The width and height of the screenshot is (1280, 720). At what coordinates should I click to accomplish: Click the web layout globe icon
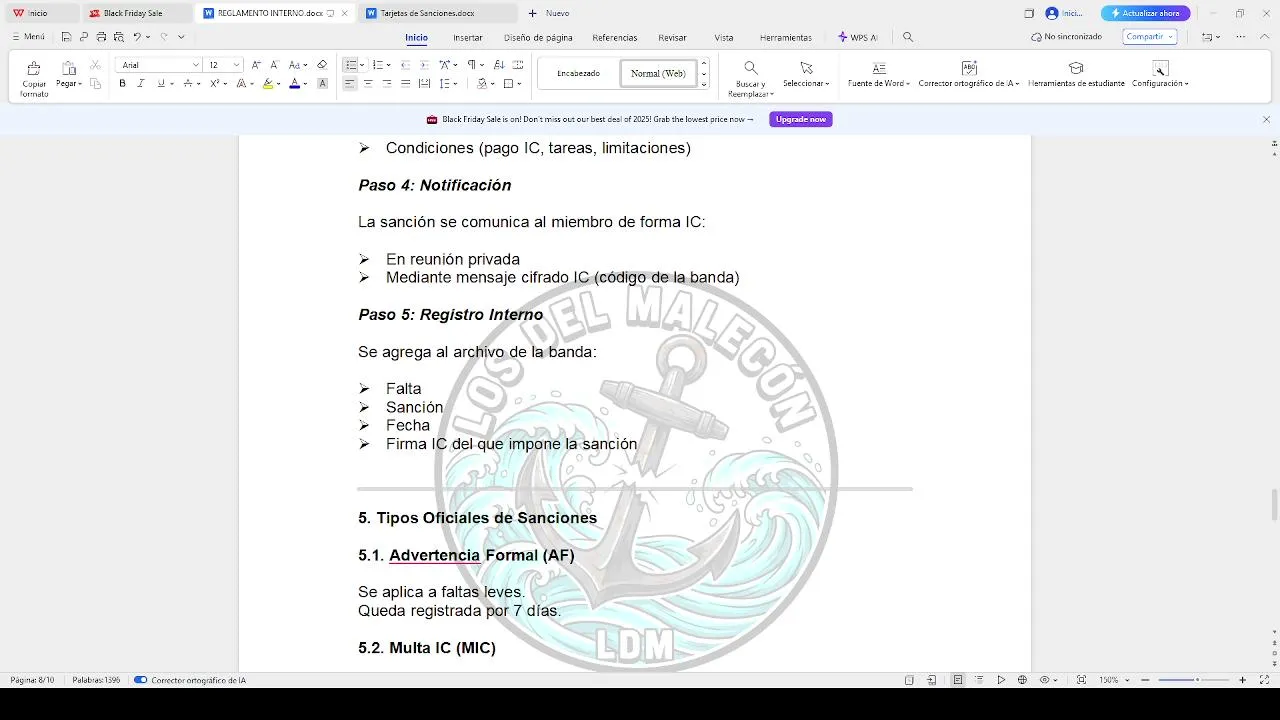tap(1022, 680)
